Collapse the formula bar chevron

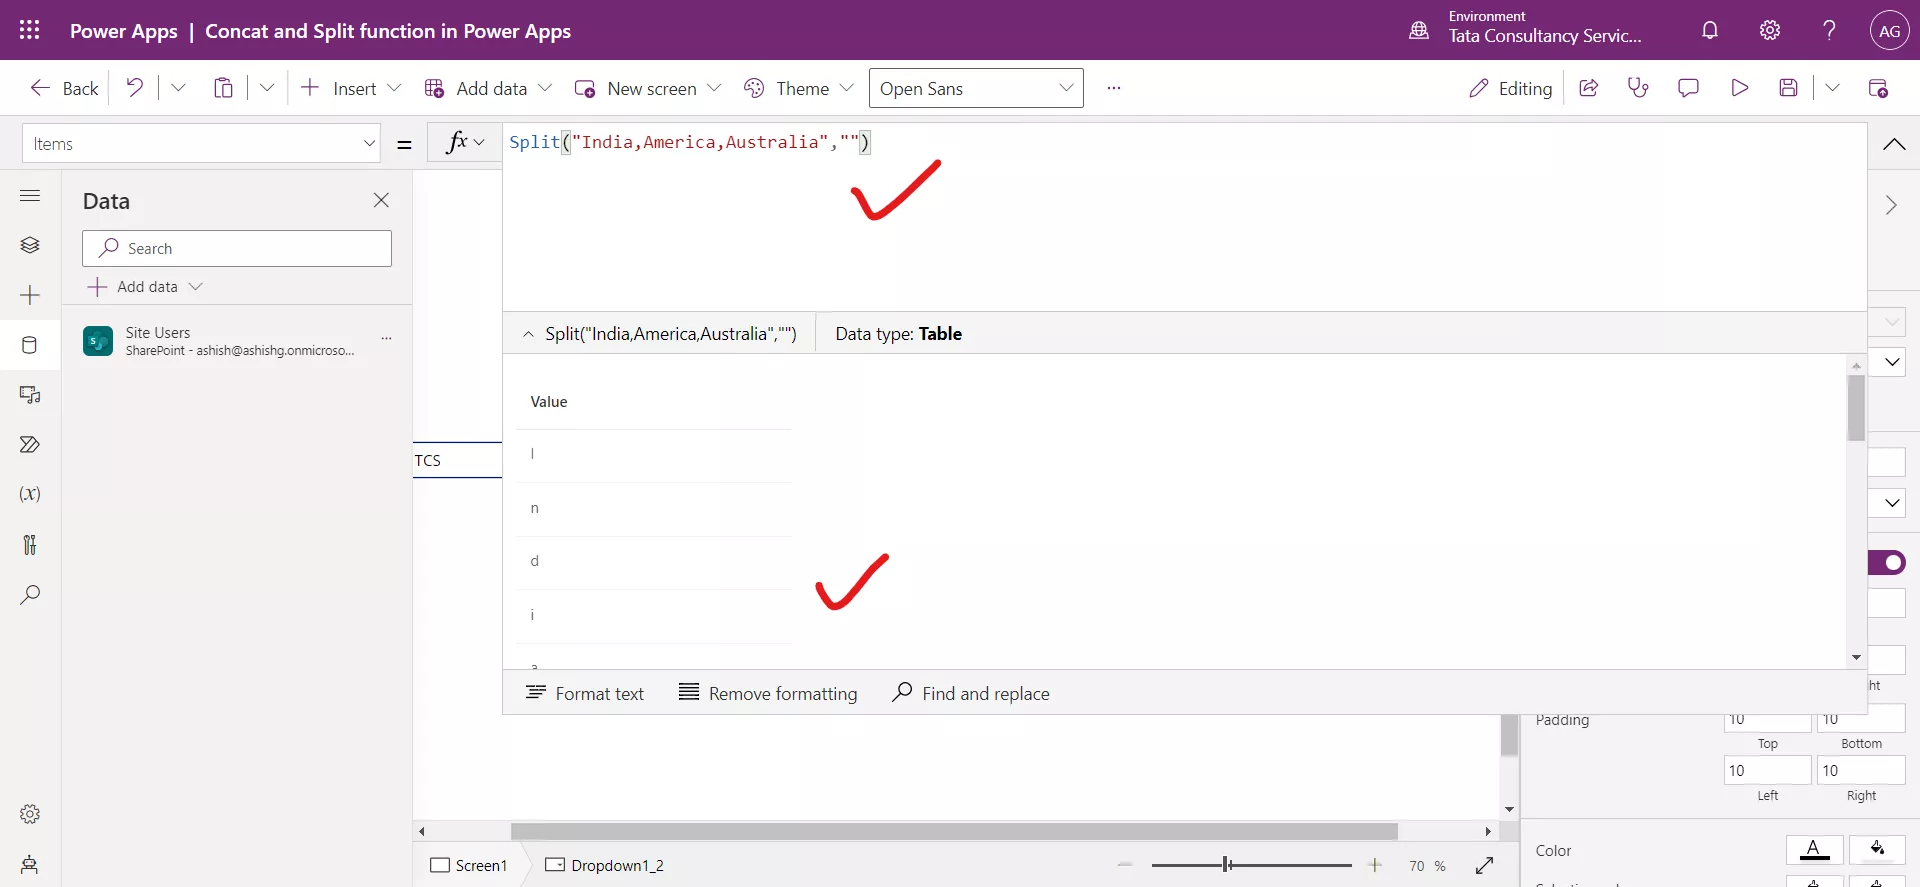(1894, 144)
